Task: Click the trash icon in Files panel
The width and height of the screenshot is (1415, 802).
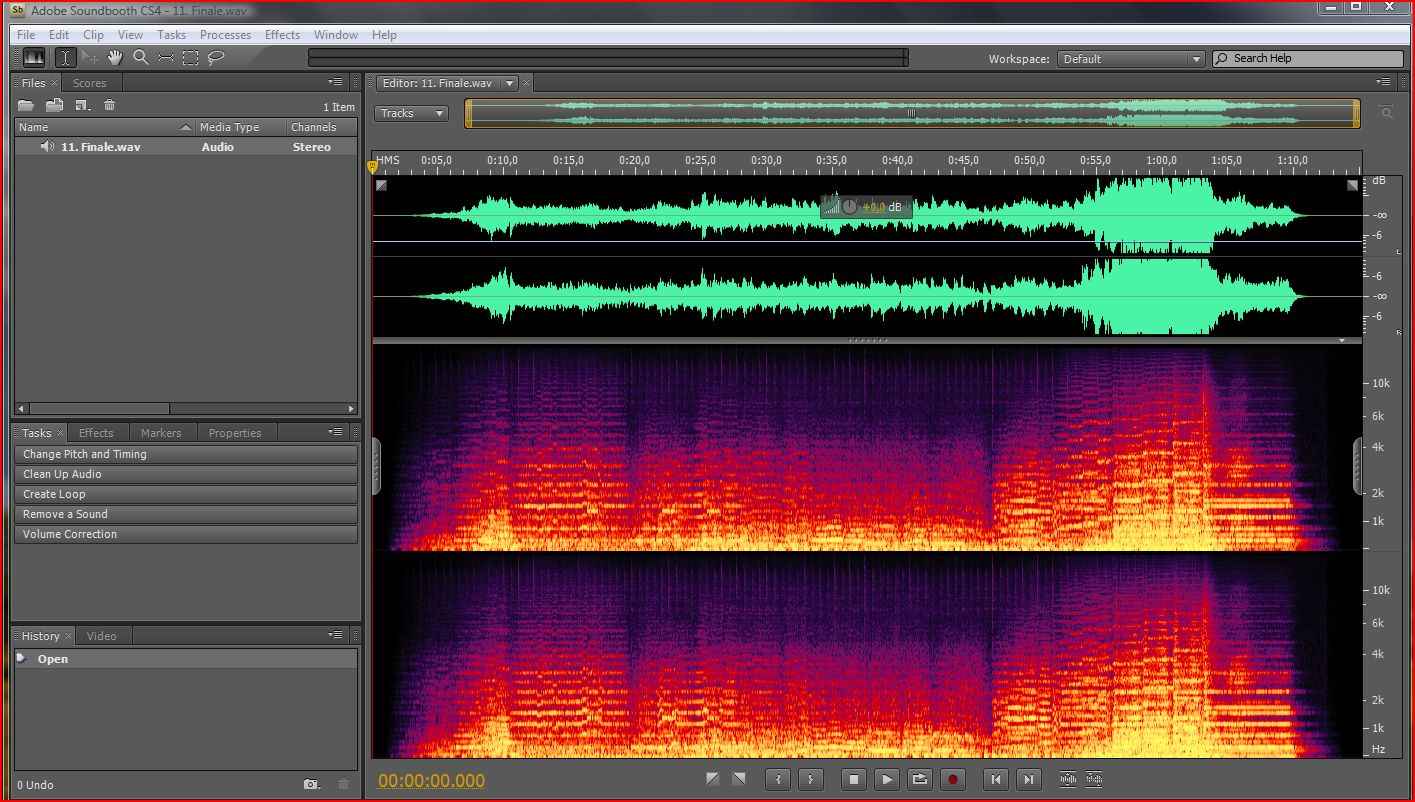Action: pyautogui.click(x=110, y=106)
